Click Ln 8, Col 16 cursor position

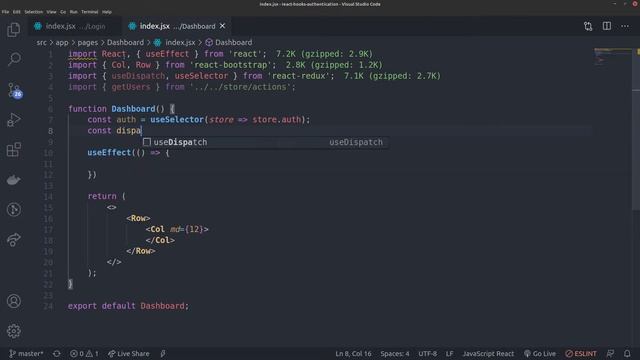(x=353, y=353)
